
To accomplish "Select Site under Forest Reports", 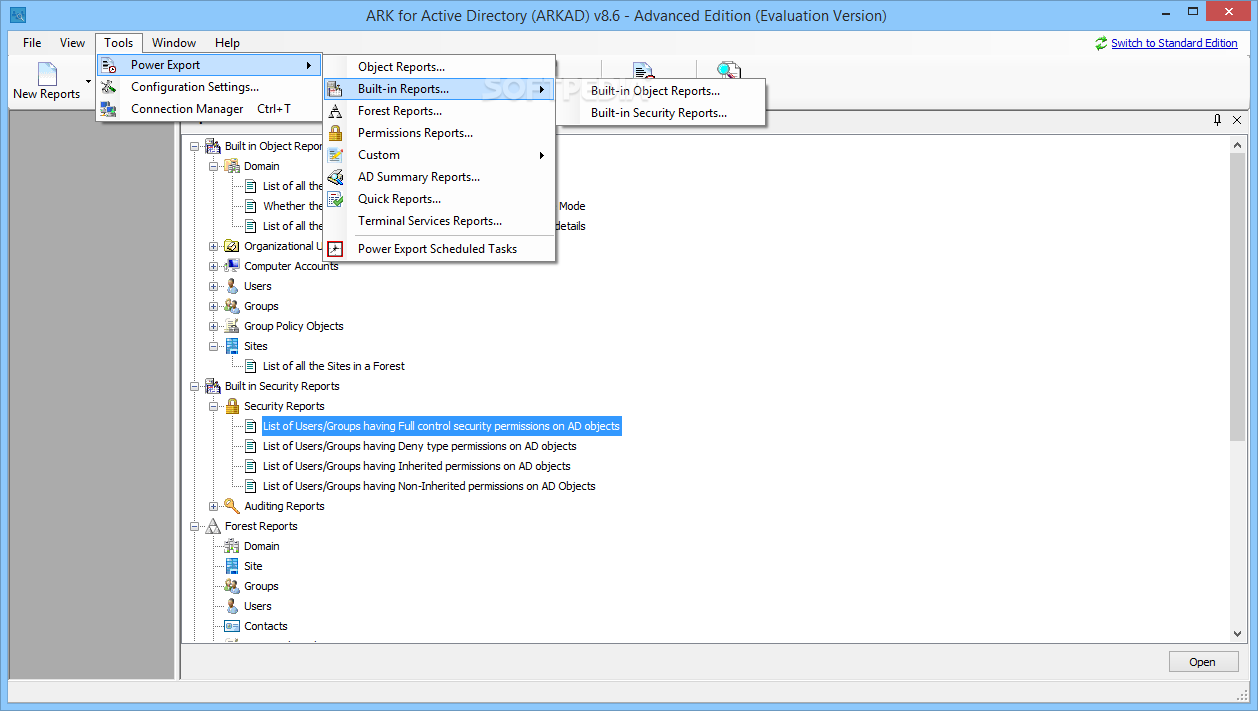I will pyautogui.click(x=253, y=566).
